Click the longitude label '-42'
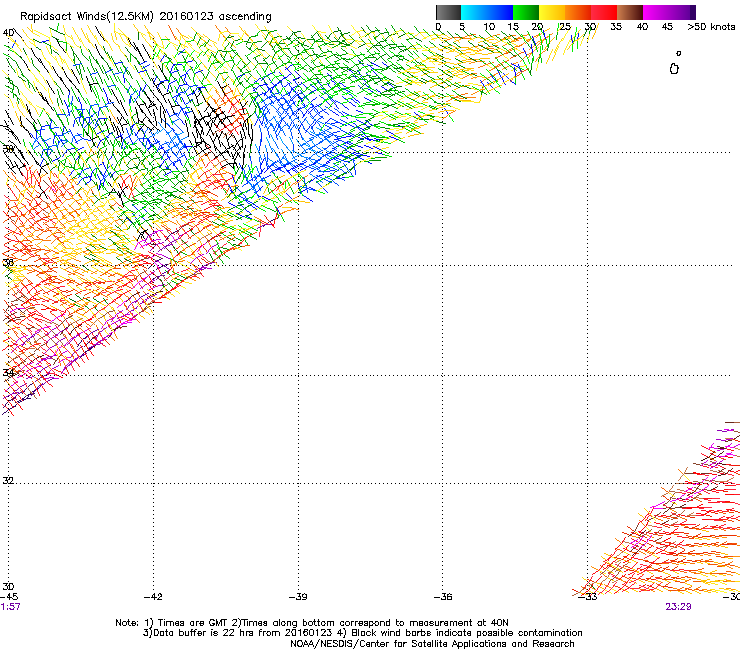The image size is (740, 650). [153, 597]
